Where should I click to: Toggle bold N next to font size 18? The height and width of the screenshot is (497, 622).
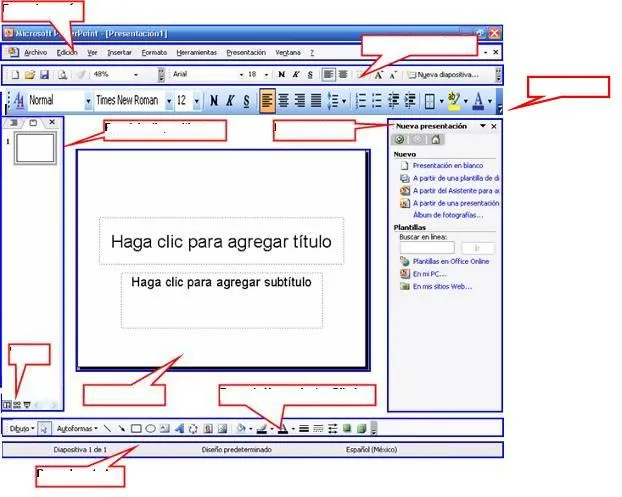click(x=282, y=75)
